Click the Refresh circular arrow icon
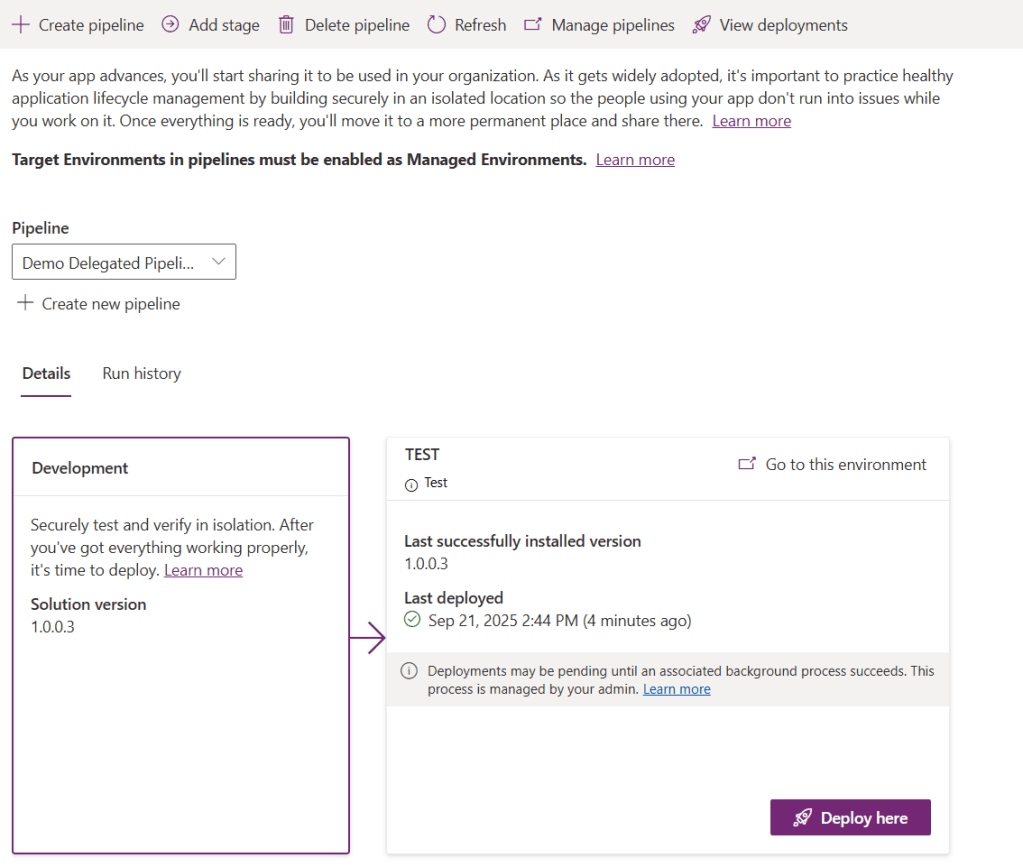This screenshot has width=1023, height=867. 436,25
